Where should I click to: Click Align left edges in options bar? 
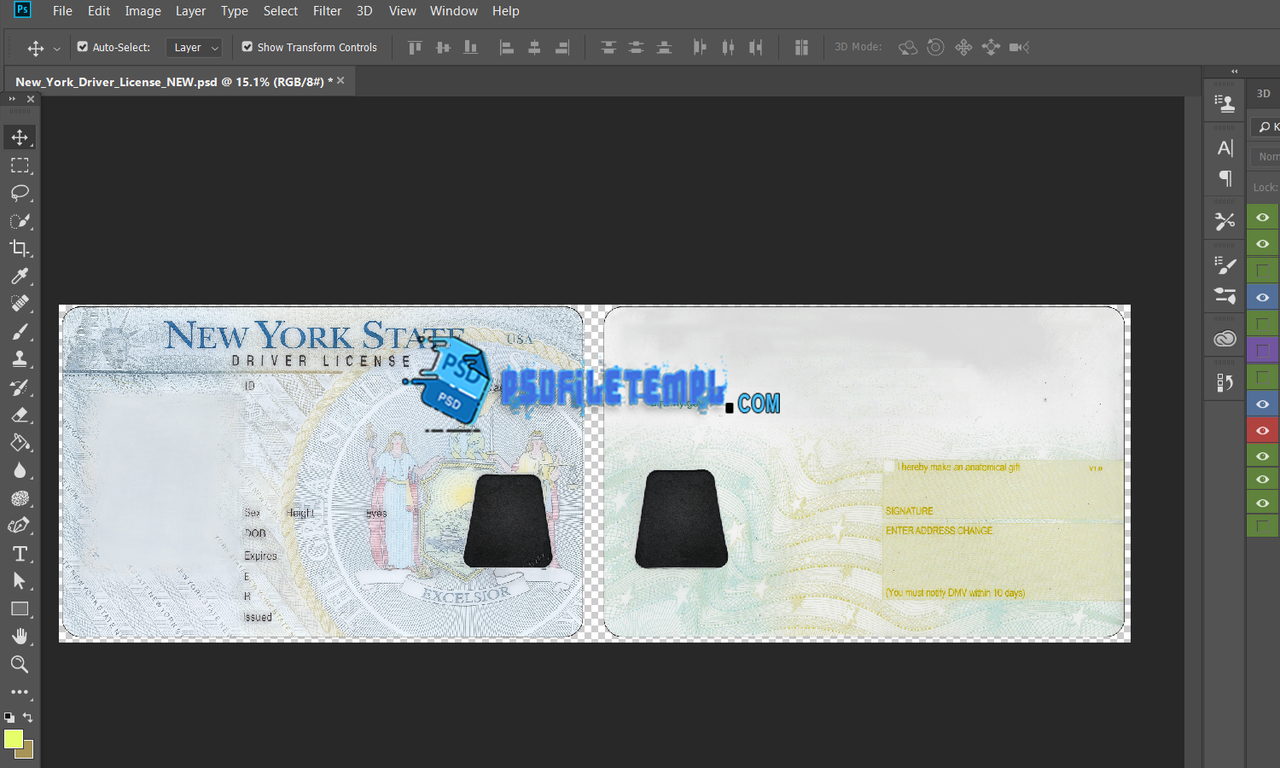[507, 47]
